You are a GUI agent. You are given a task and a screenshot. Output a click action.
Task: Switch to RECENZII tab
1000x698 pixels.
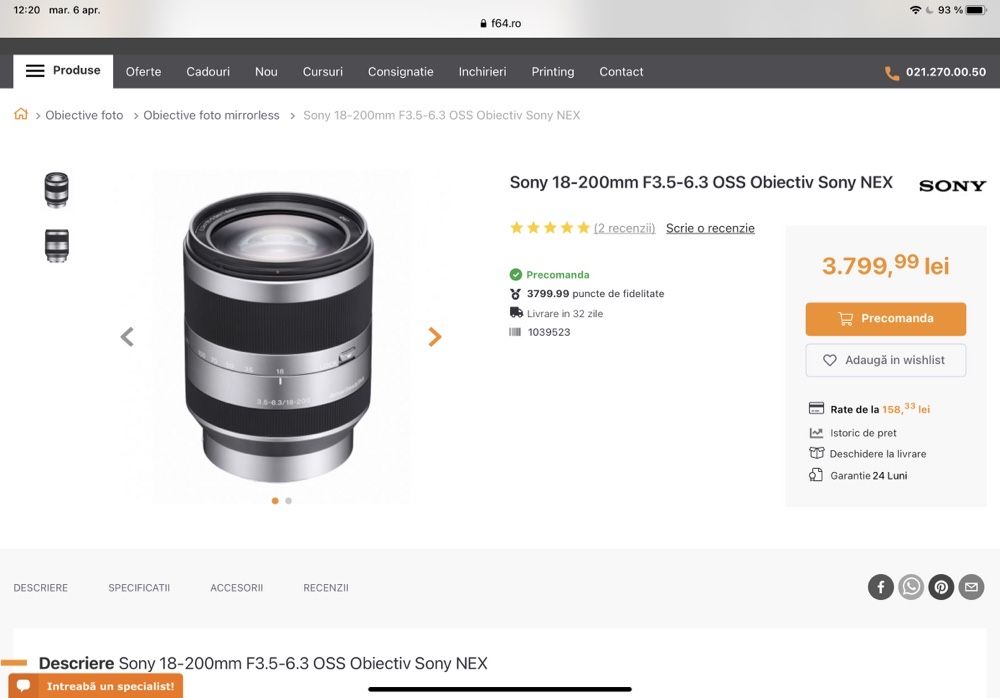click(326, 588)
